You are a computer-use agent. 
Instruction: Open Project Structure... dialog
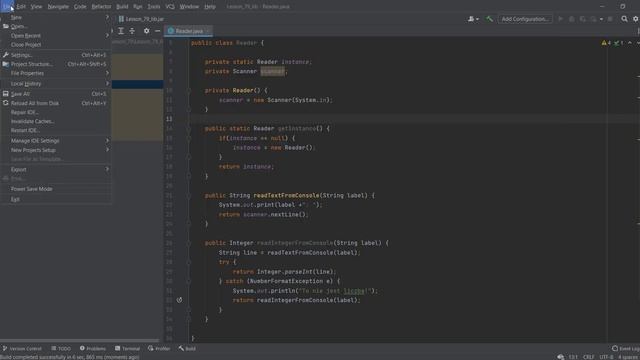[56, 64]
